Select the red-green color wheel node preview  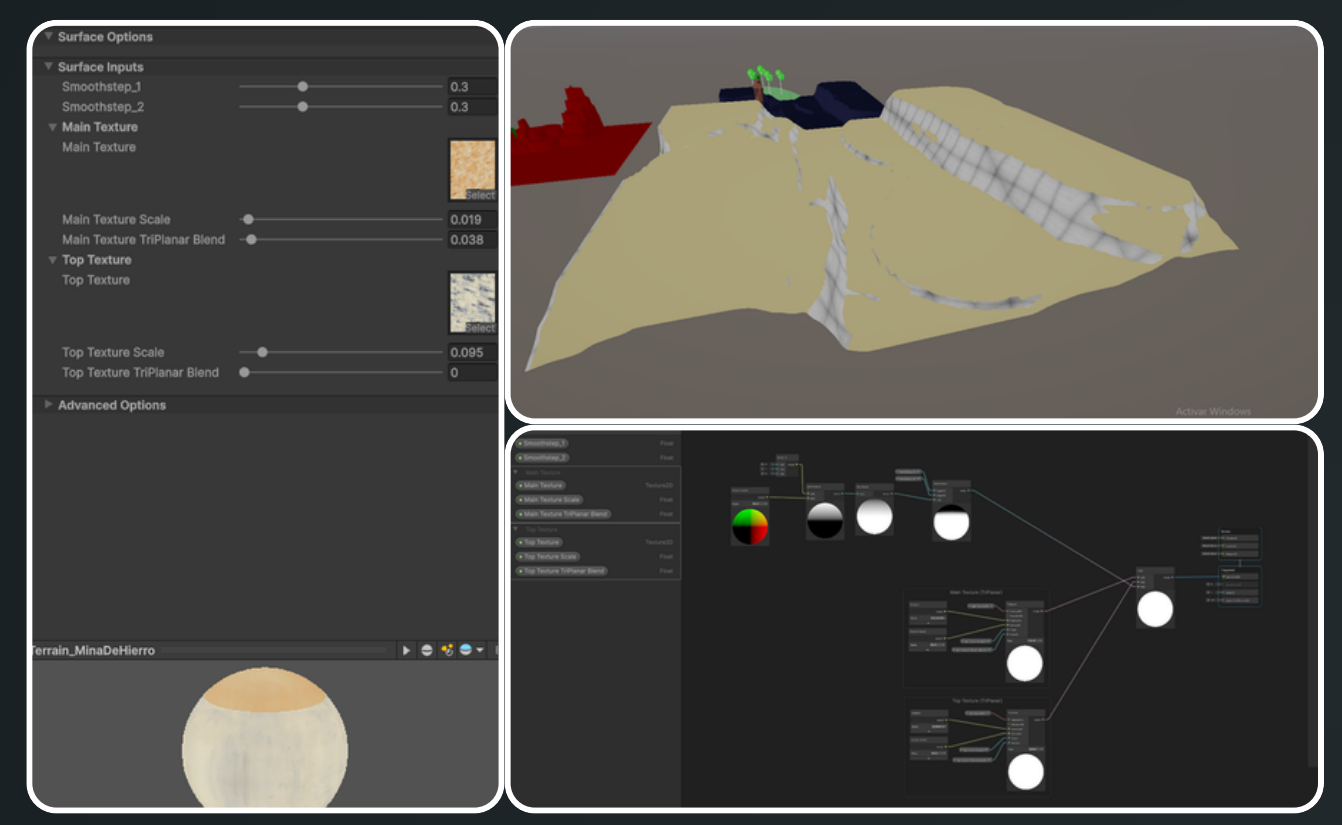click(749, 526)
